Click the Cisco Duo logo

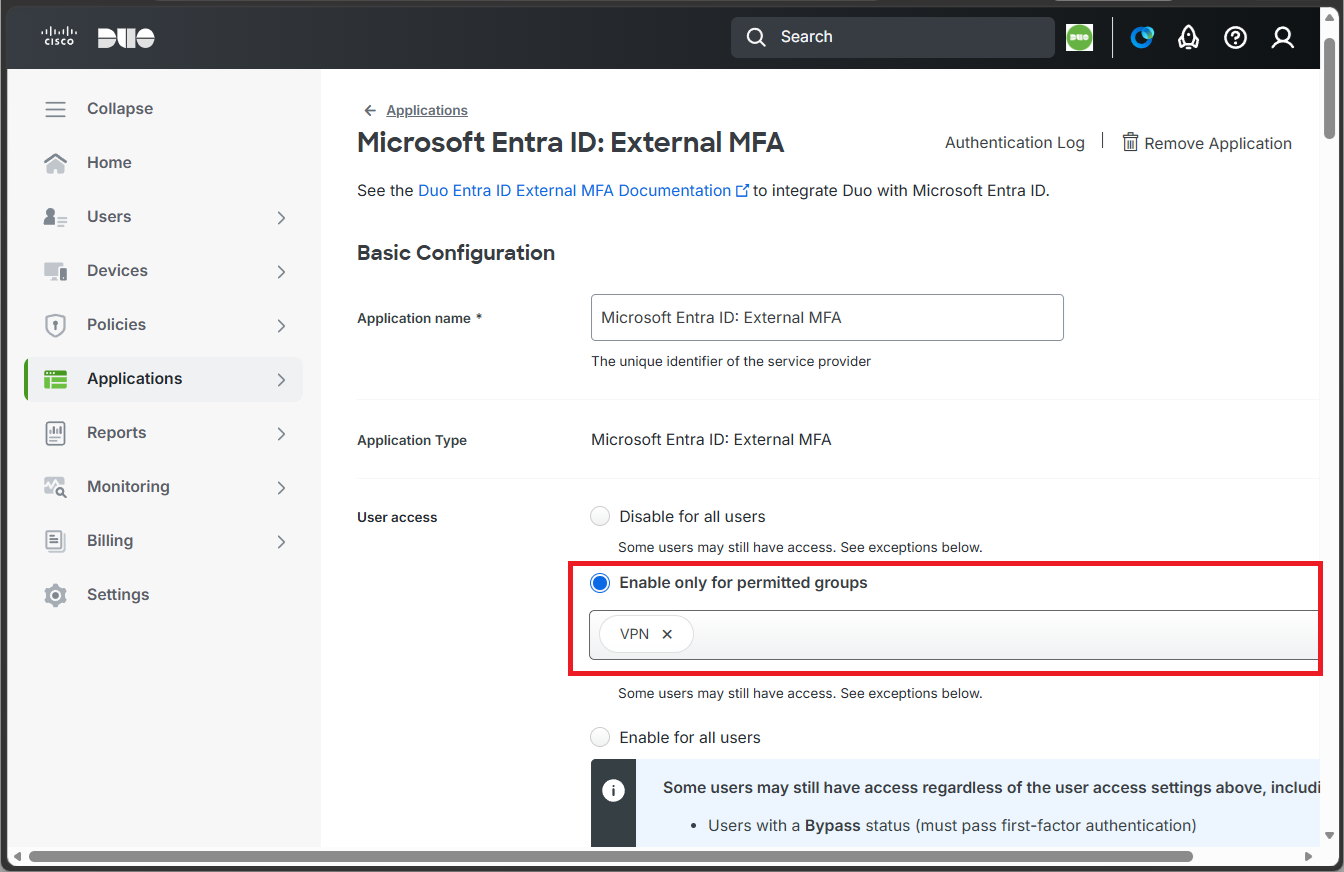tap(98, 38)
